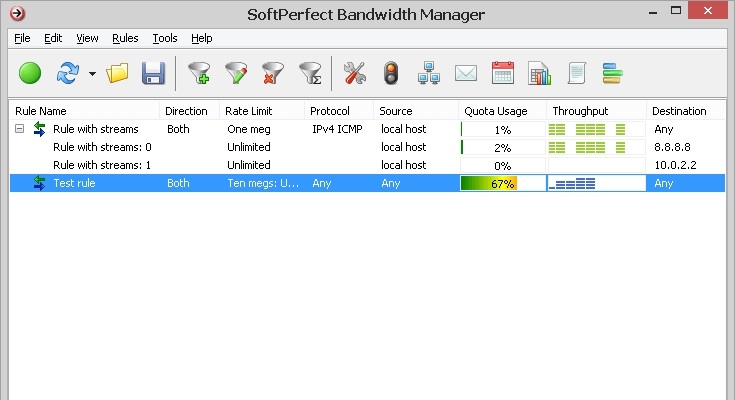Screen dimensions: 735x400
Task: Click the blue refresh arrows icon
Action: [68, 74]
